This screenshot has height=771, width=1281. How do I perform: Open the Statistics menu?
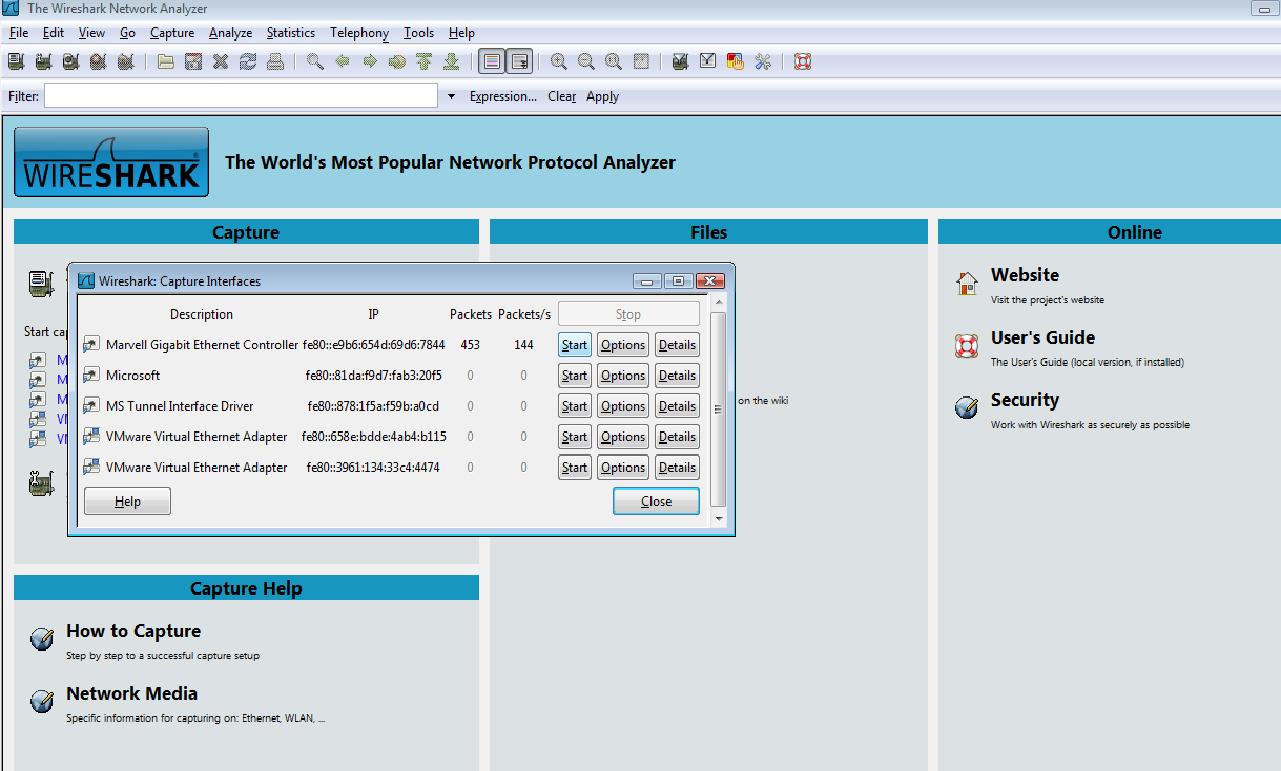point(290,32)
